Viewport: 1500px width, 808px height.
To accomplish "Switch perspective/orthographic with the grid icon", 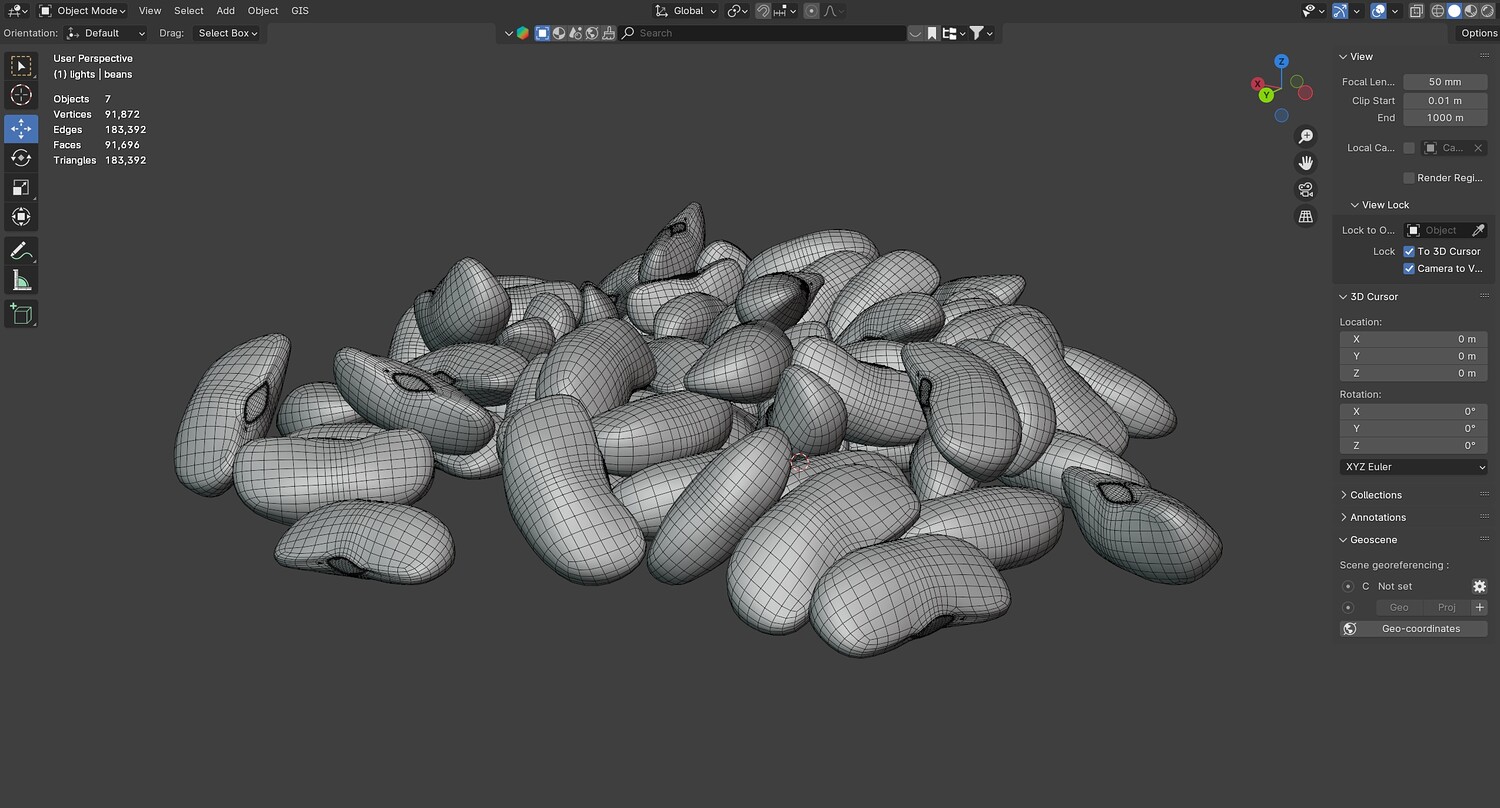I will pos(1305,216).
